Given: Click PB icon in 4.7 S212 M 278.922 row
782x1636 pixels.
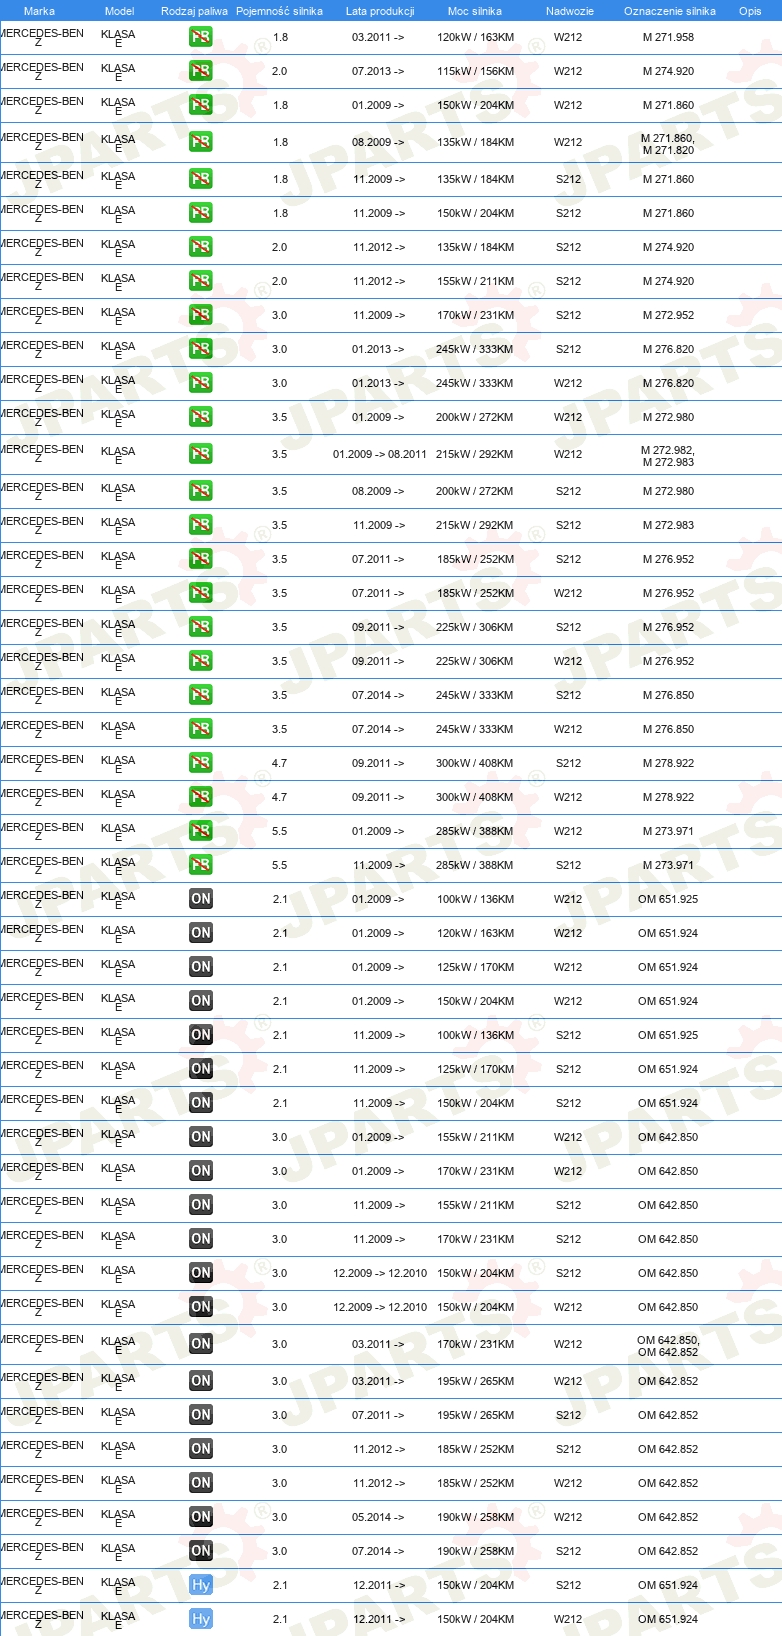Looking at the screenshot, I should [x=201, y=763].
